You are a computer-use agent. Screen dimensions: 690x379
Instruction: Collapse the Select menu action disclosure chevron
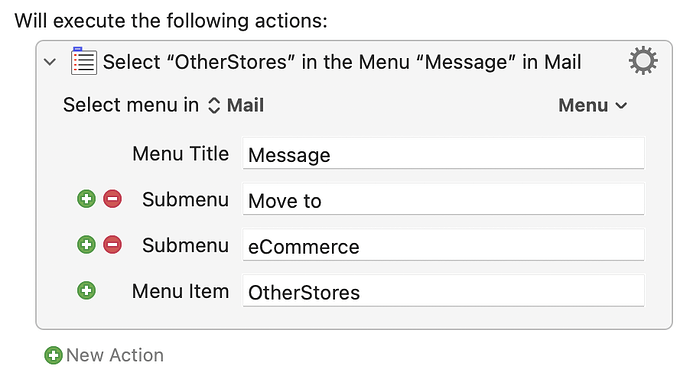(x=50, y=62)
